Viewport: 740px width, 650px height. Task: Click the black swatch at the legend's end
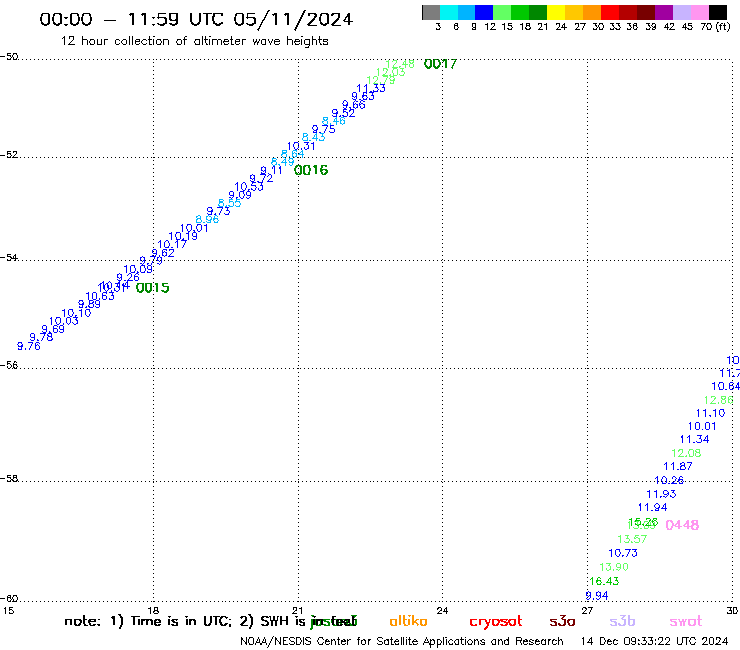tap(718, 12)
